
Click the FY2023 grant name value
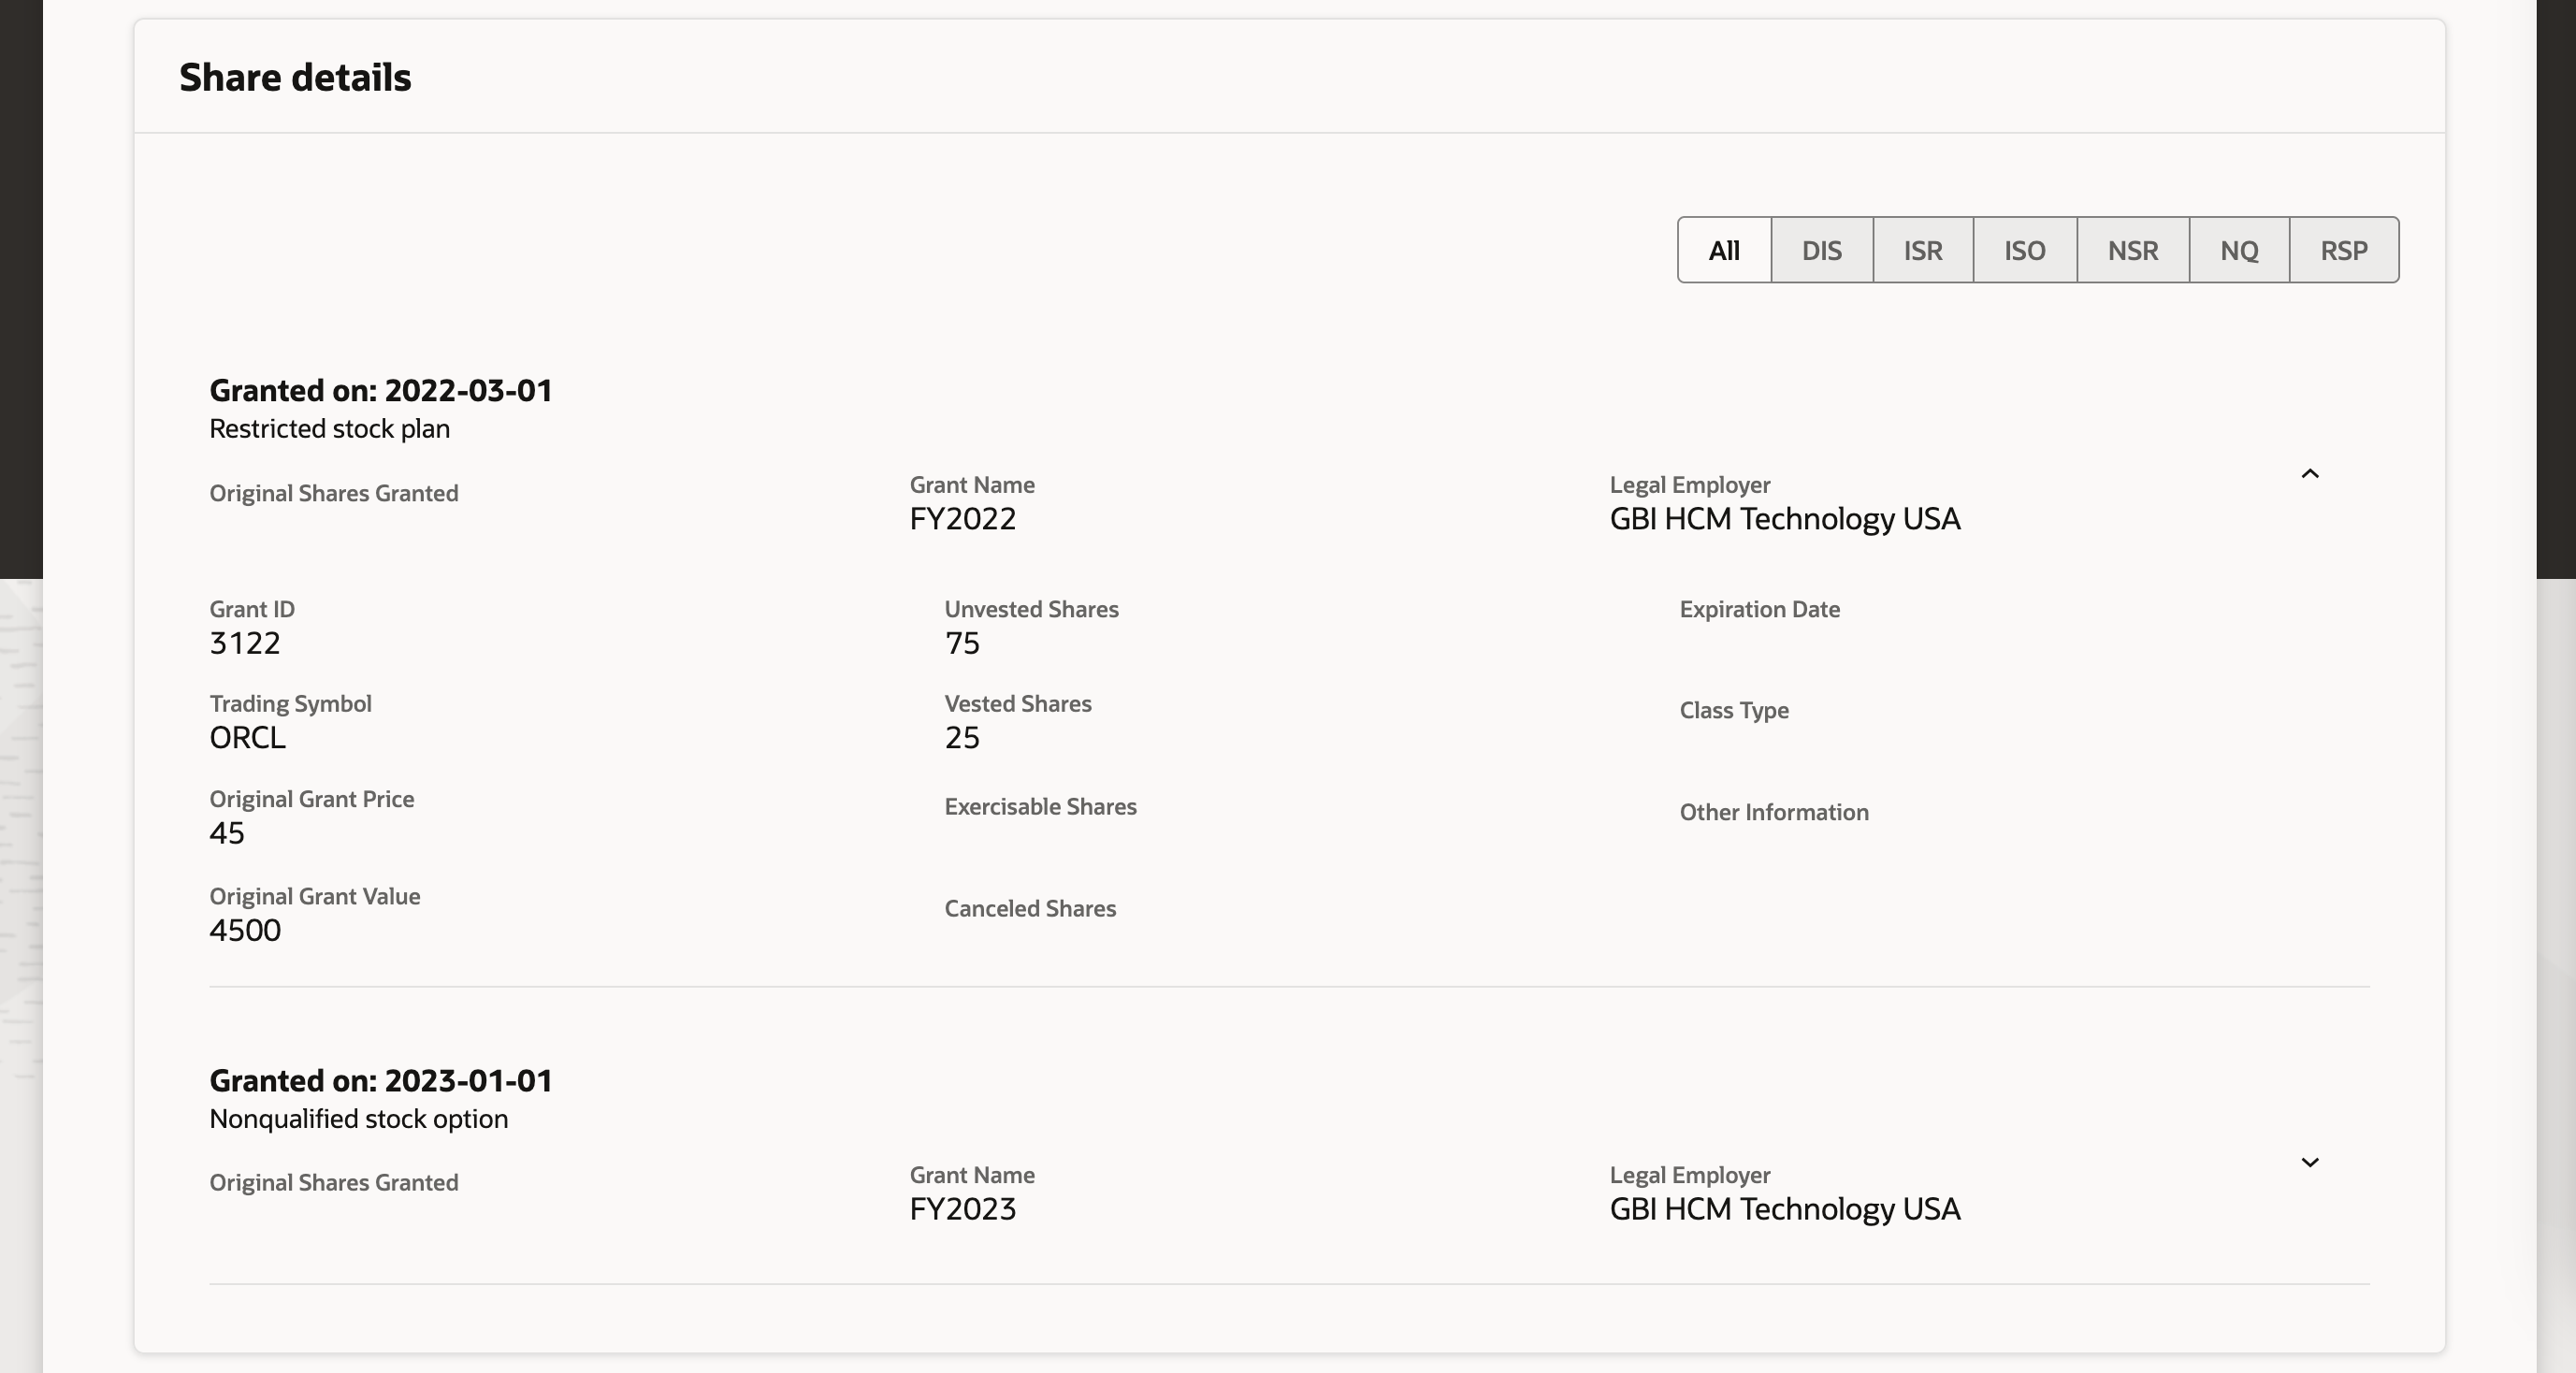point(962,1209)
